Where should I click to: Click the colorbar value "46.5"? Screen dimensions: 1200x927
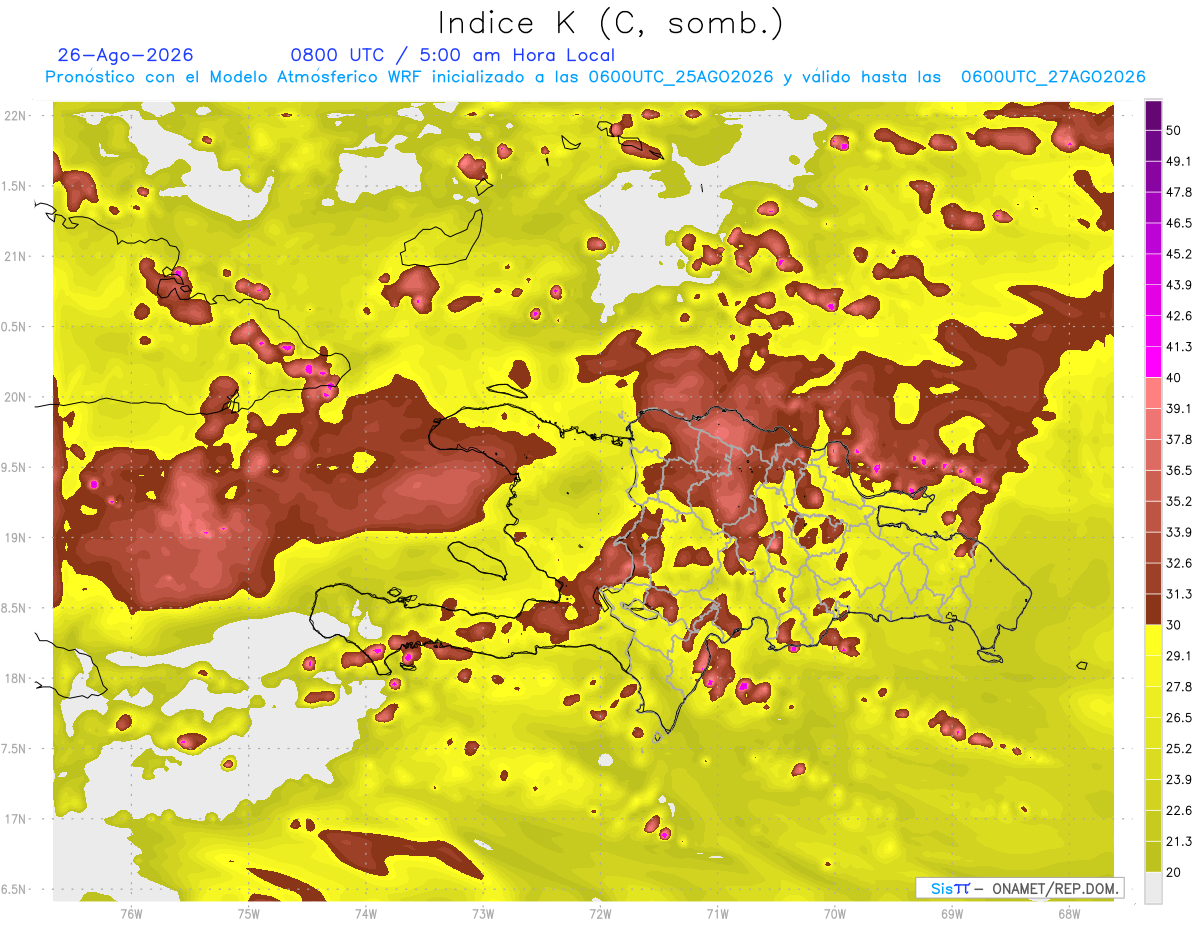click(1179, 223)
